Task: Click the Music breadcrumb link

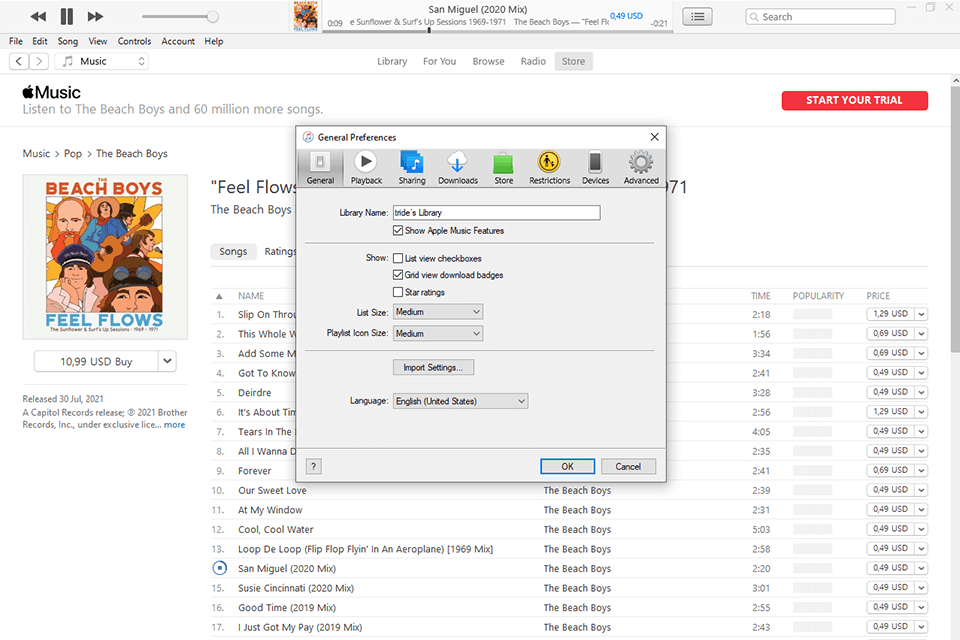Action: tap(36, 154)
